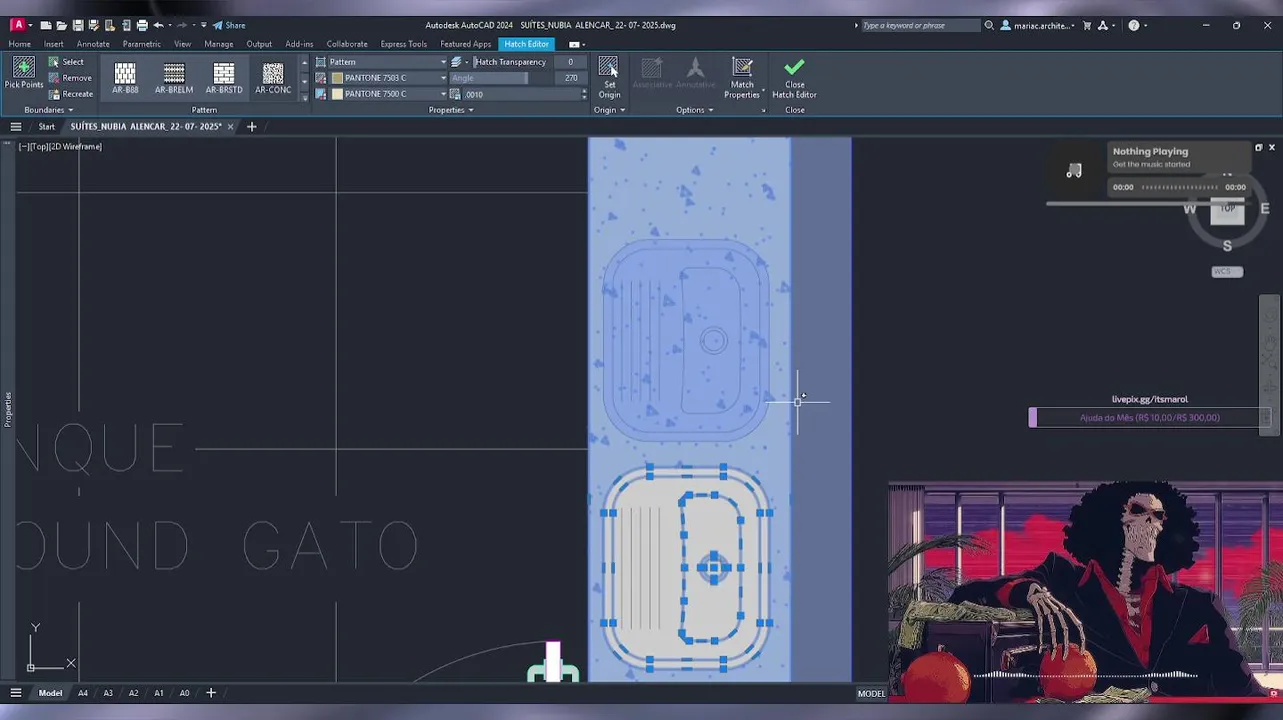Viewport: 1283px width, 720px height.
Task: Open the Parametric ribbon tab
Action: click(141, 44)
